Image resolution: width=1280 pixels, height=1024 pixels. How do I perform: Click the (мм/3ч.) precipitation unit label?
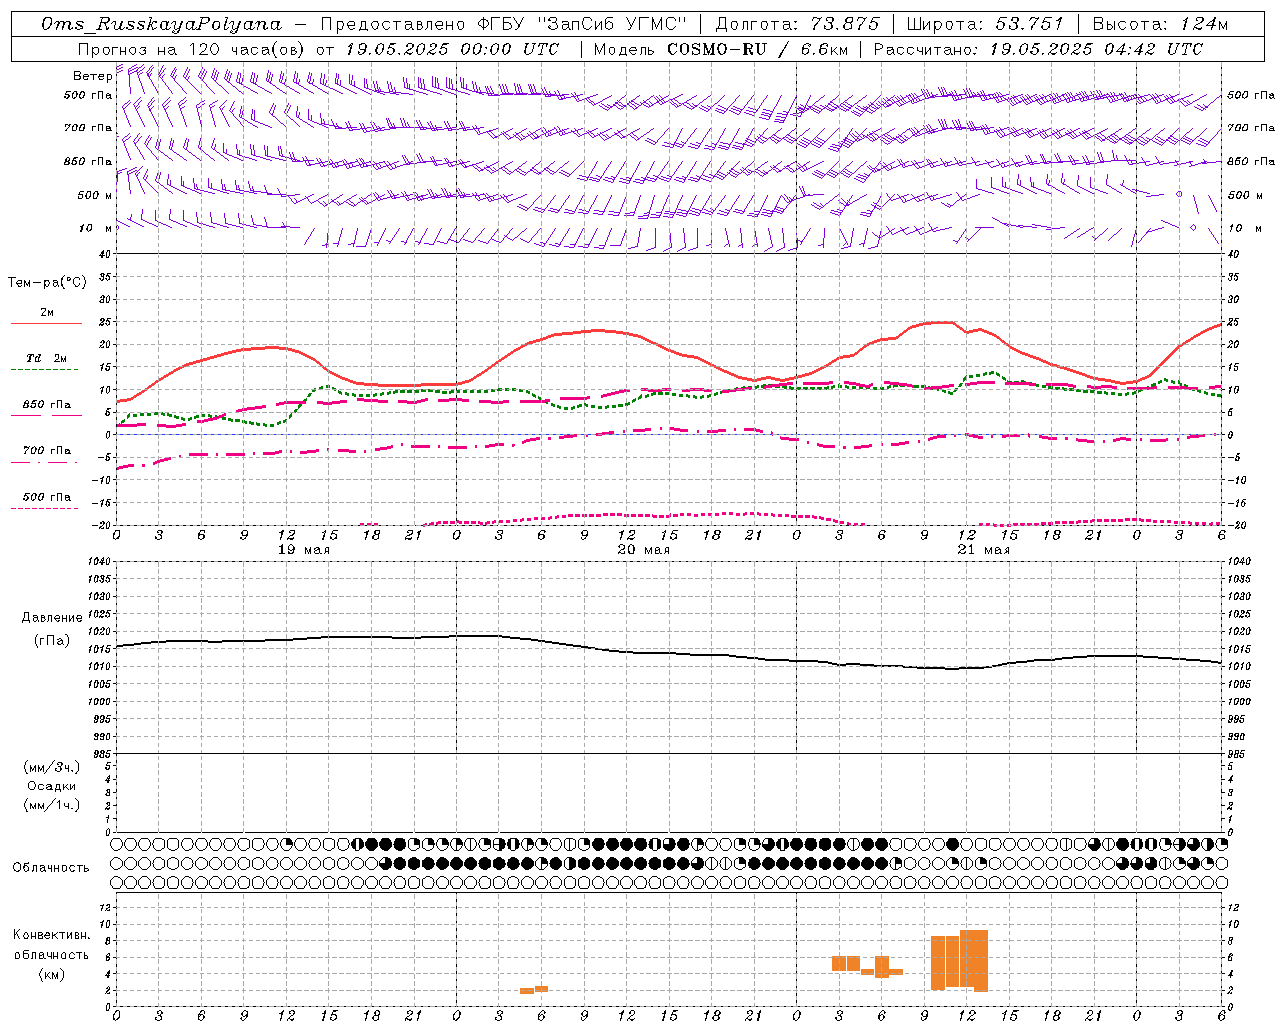52,767
